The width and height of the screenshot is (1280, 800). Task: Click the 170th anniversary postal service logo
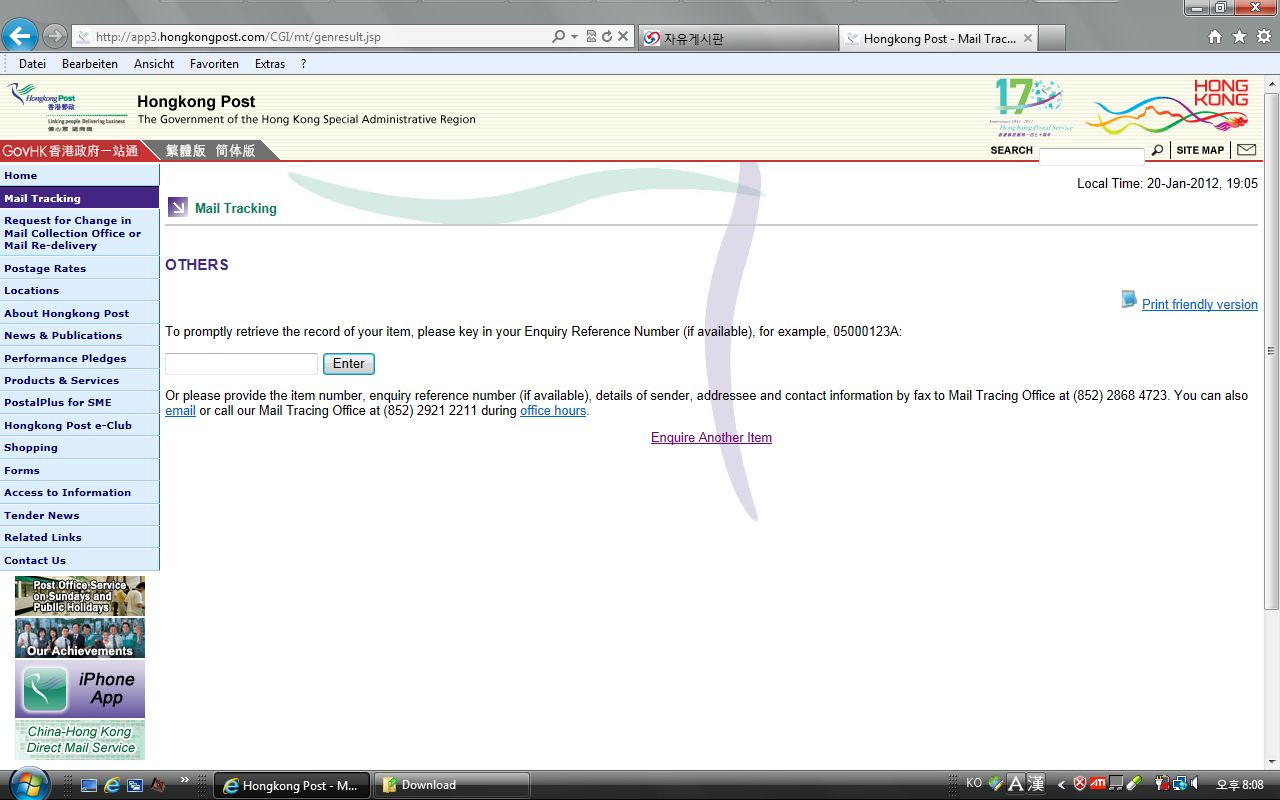(1033, 107)
